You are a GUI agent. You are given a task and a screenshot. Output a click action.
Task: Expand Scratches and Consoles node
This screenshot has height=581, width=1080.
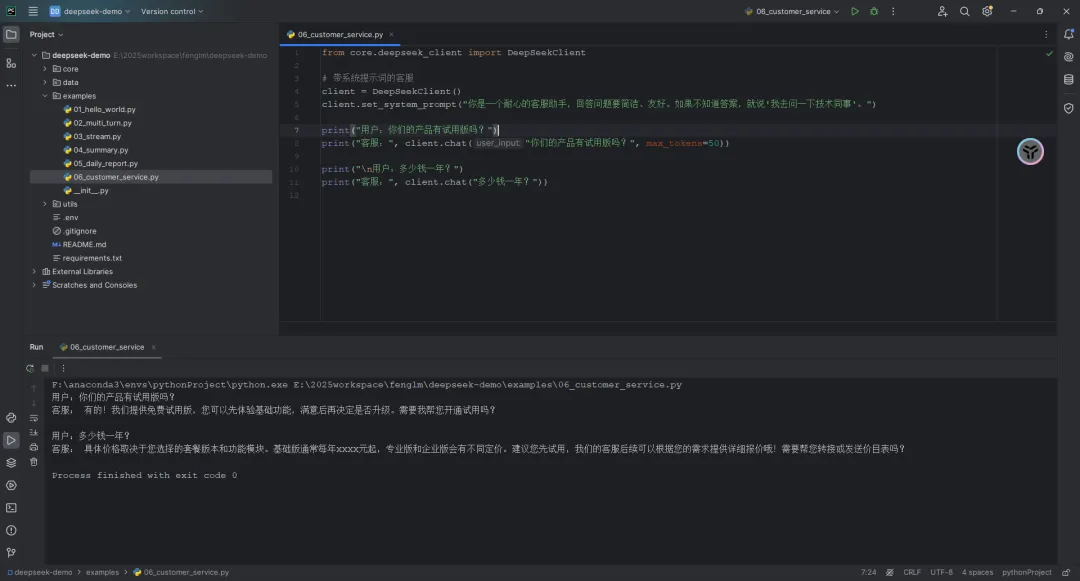pyautogui.click(x=34, y=285)
